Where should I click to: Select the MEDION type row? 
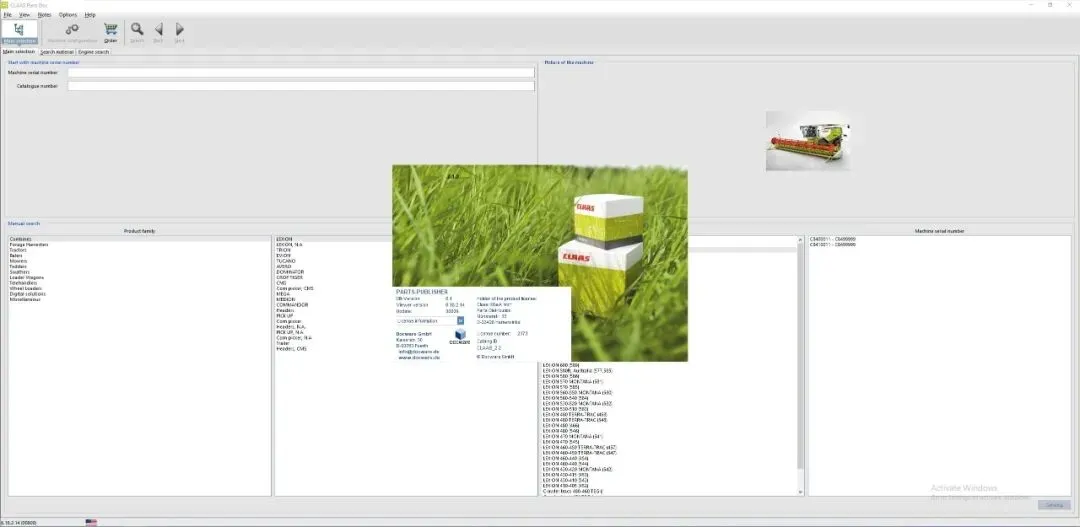coord(334,300)
